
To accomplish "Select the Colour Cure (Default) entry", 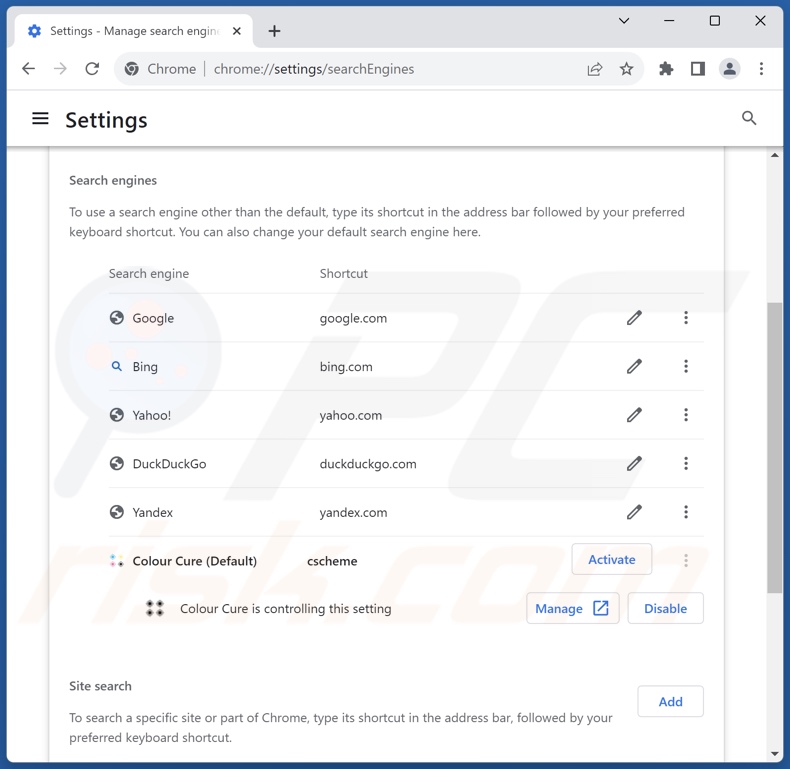I will (x=194, y=561).
